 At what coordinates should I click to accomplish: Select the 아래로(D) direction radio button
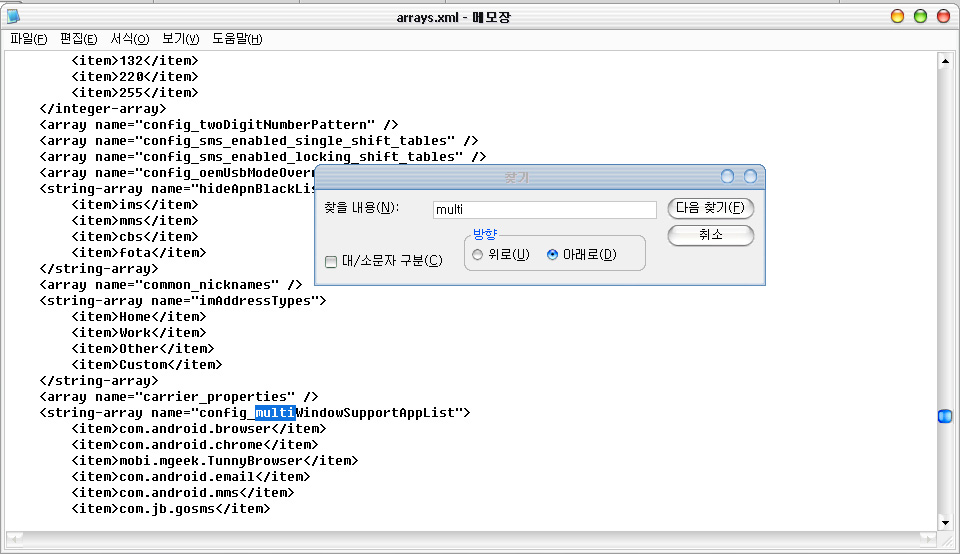552,255
